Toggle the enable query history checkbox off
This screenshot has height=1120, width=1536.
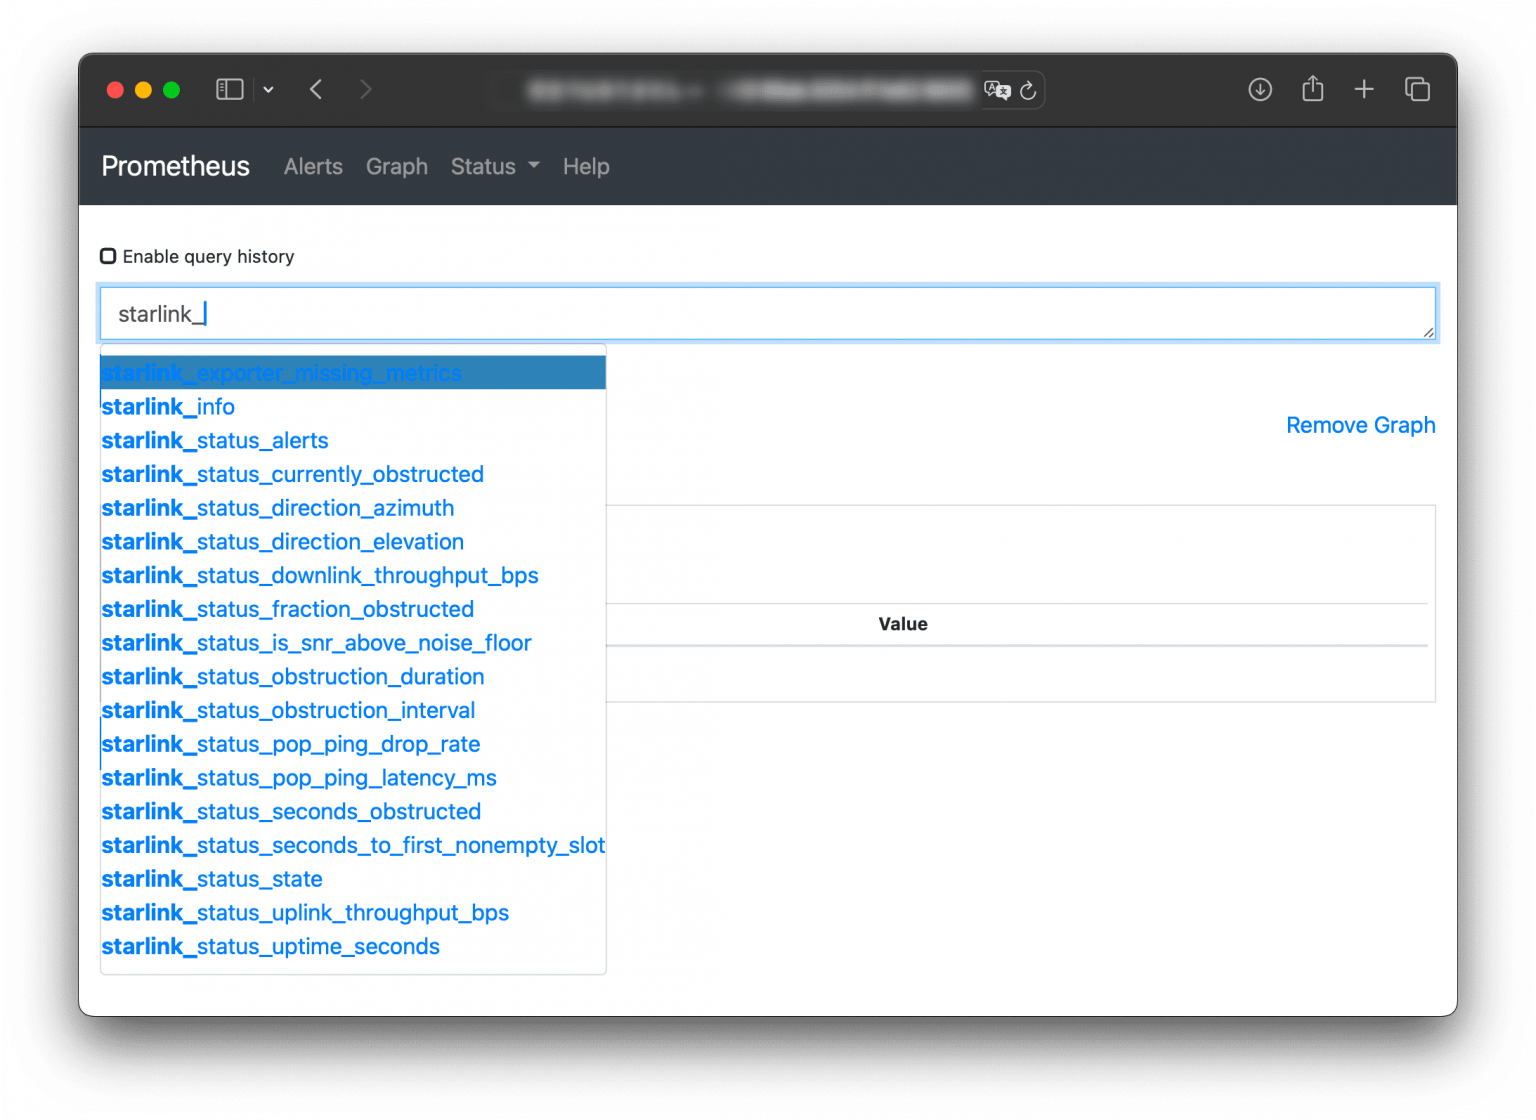tap(108, 255)
